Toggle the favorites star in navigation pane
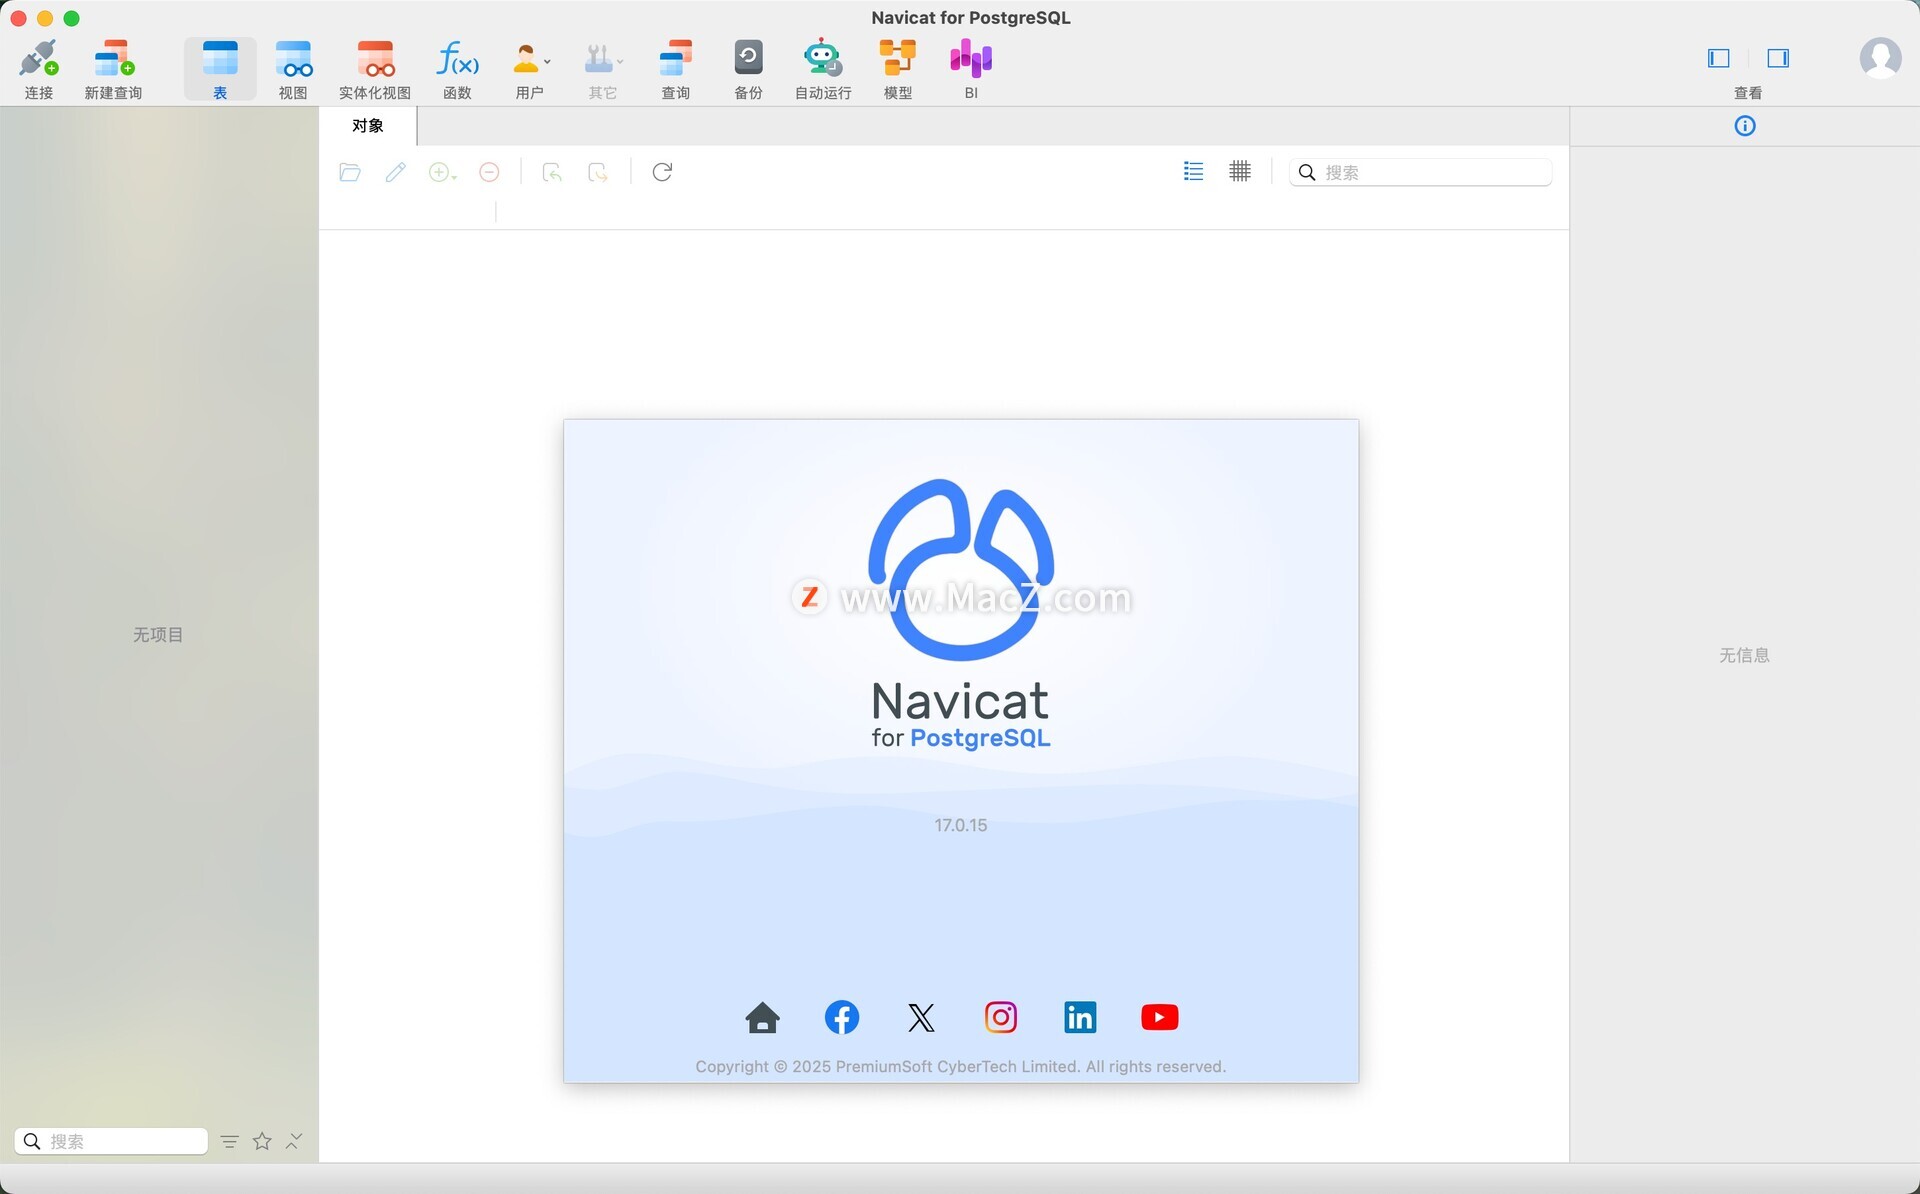This screenshot has width=1920, height=1194. point(262,1141)
